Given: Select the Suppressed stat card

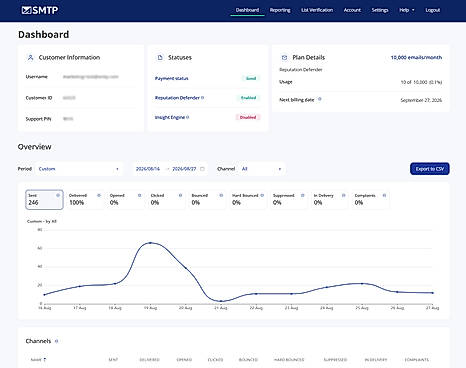Looking at the screenshot, I should [x=289, y=199].
